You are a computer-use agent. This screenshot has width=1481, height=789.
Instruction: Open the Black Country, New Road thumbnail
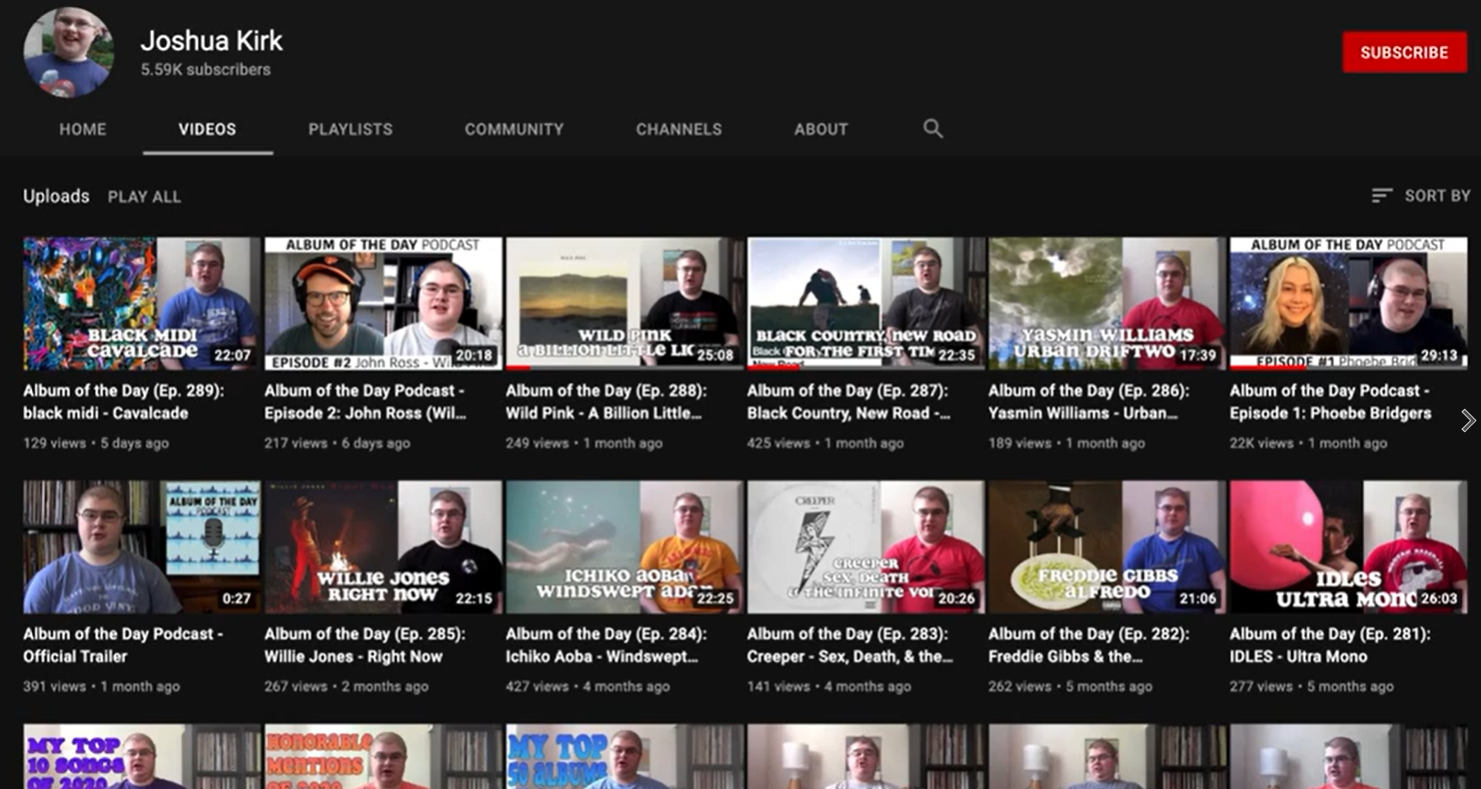(x=866, y=303)
